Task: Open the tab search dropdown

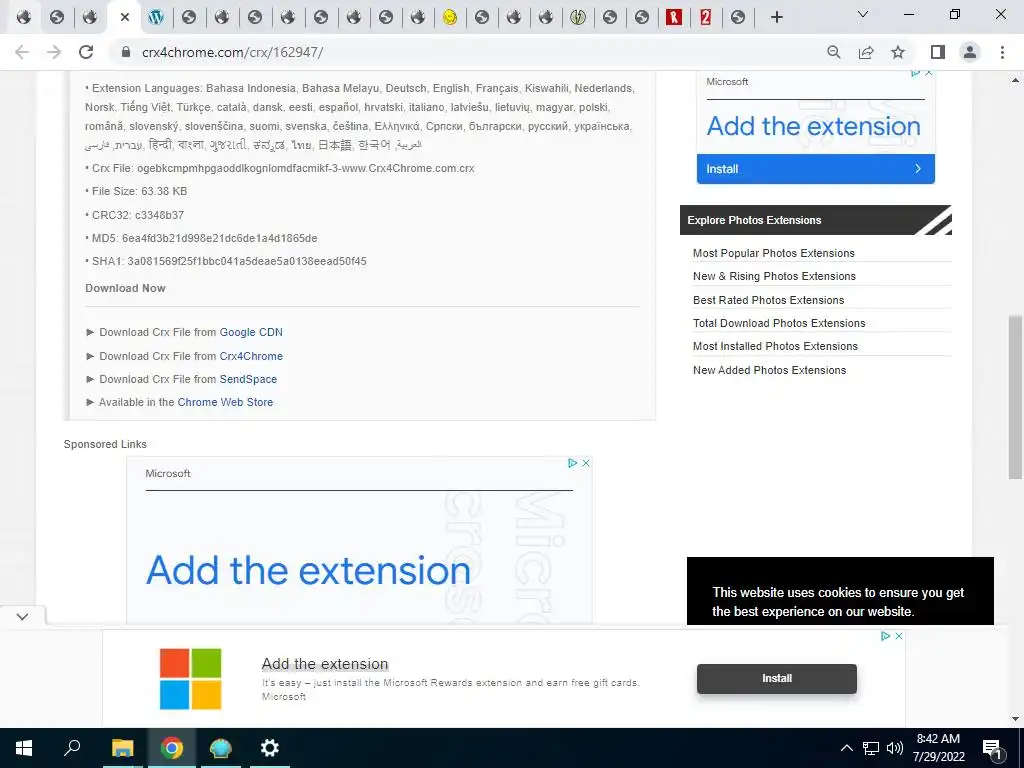Action: coord(863,14)
